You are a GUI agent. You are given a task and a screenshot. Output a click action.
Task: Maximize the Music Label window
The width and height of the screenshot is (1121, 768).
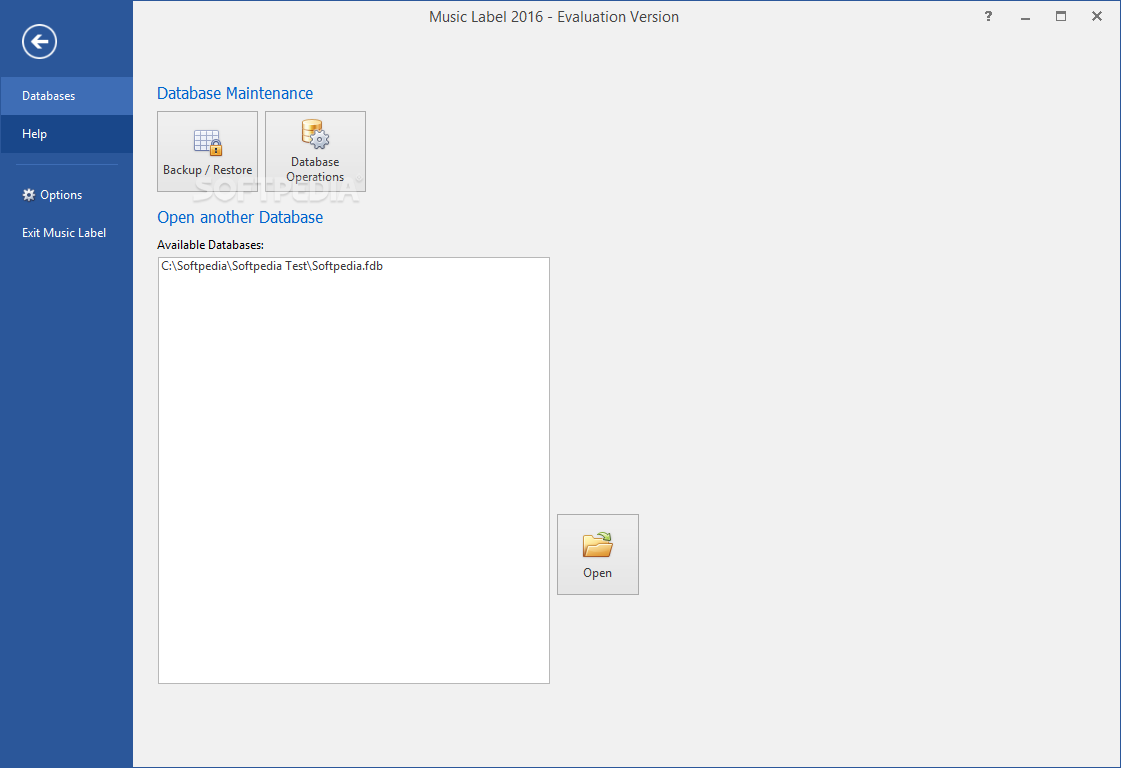click(1061, 16)
